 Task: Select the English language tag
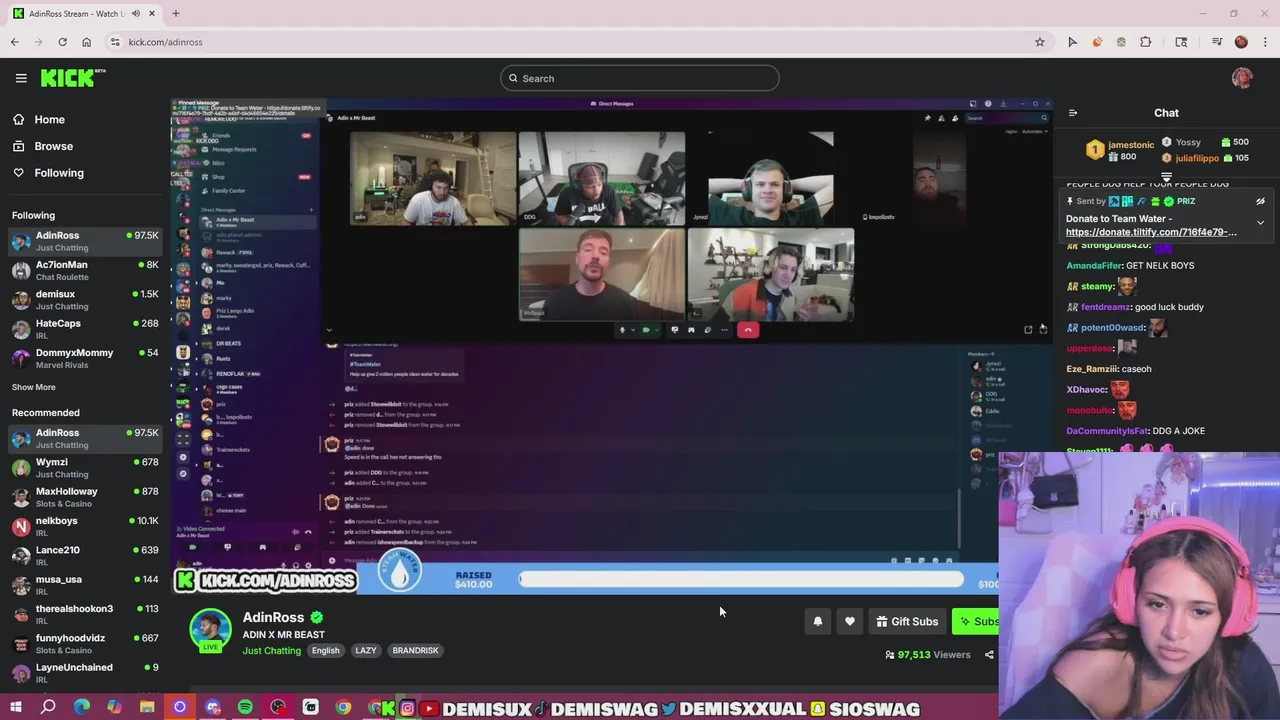tap(325, 650)
